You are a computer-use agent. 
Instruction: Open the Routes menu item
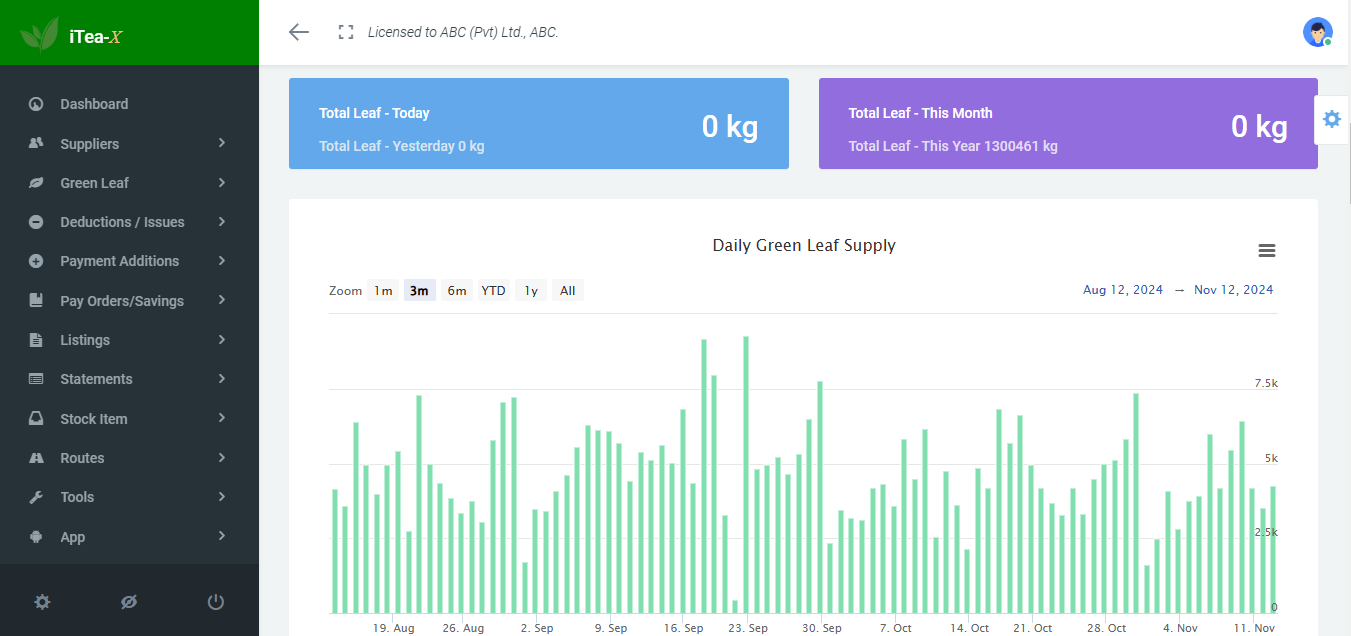(129, 458)
